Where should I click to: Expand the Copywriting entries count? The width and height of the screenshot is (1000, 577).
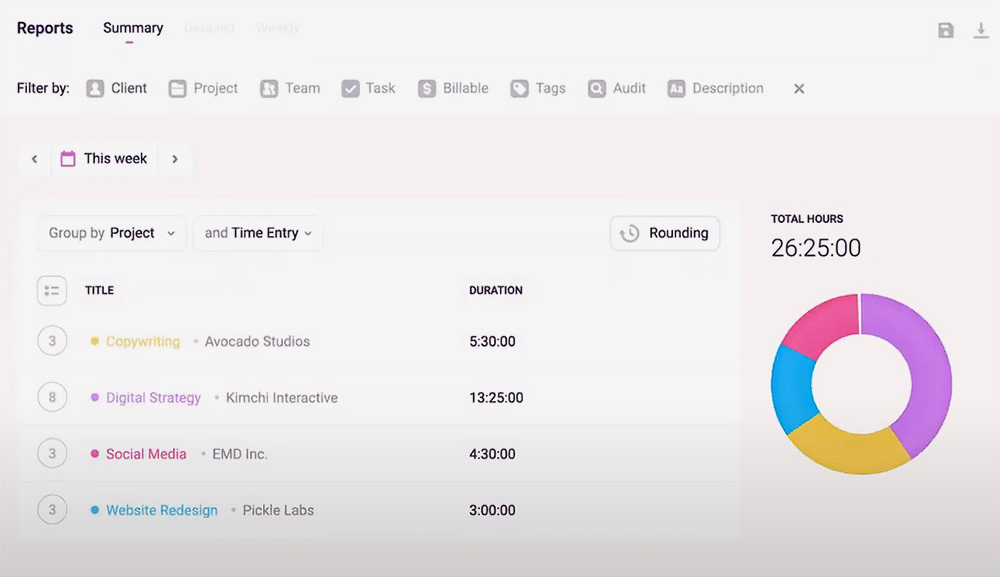pyautogui.click(x=52, y=341)
